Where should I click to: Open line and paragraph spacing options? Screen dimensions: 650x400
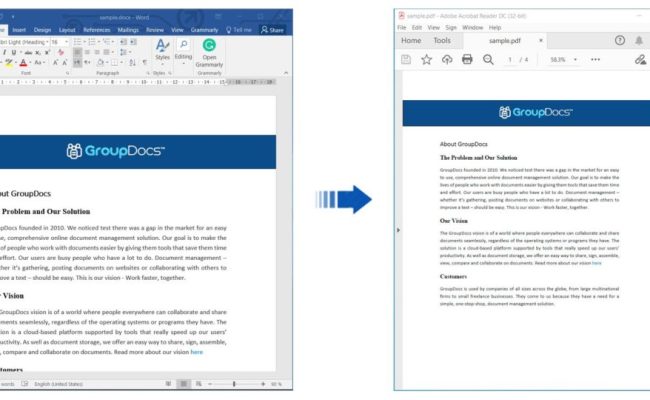coord(124,52)
